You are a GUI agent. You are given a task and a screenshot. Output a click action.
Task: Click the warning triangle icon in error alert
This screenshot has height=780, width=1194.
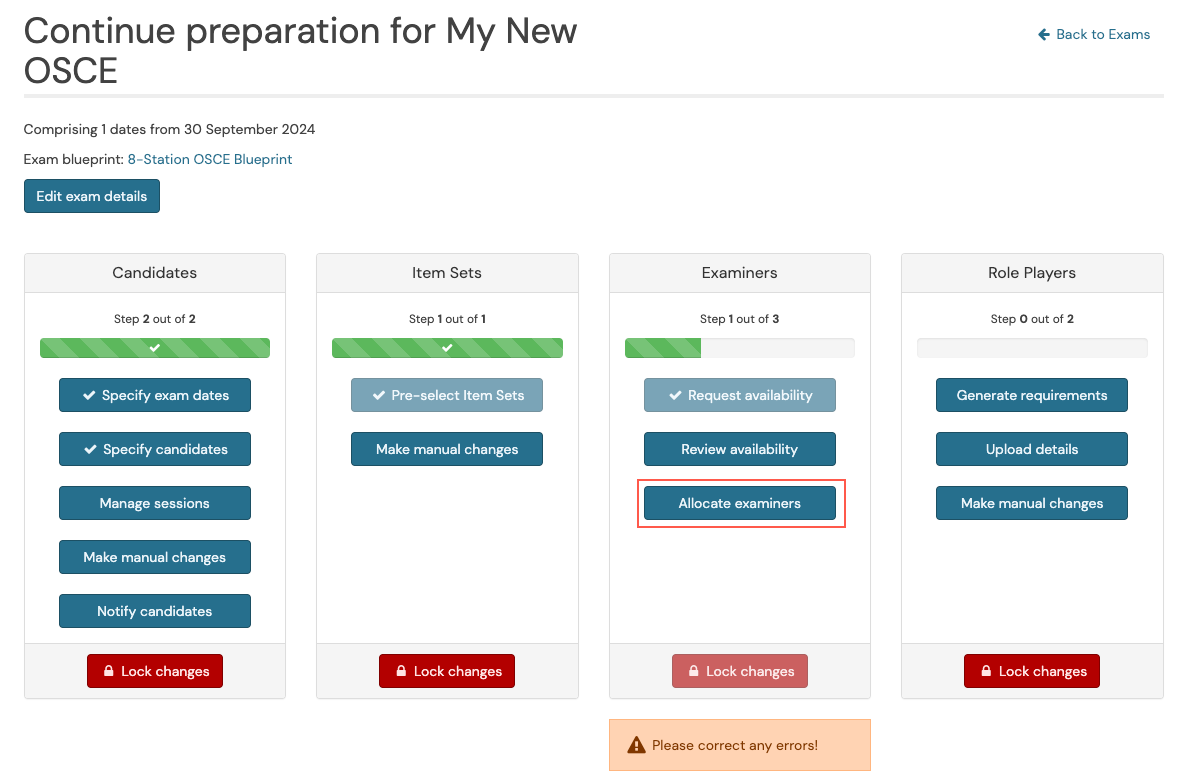coord(636,745)
